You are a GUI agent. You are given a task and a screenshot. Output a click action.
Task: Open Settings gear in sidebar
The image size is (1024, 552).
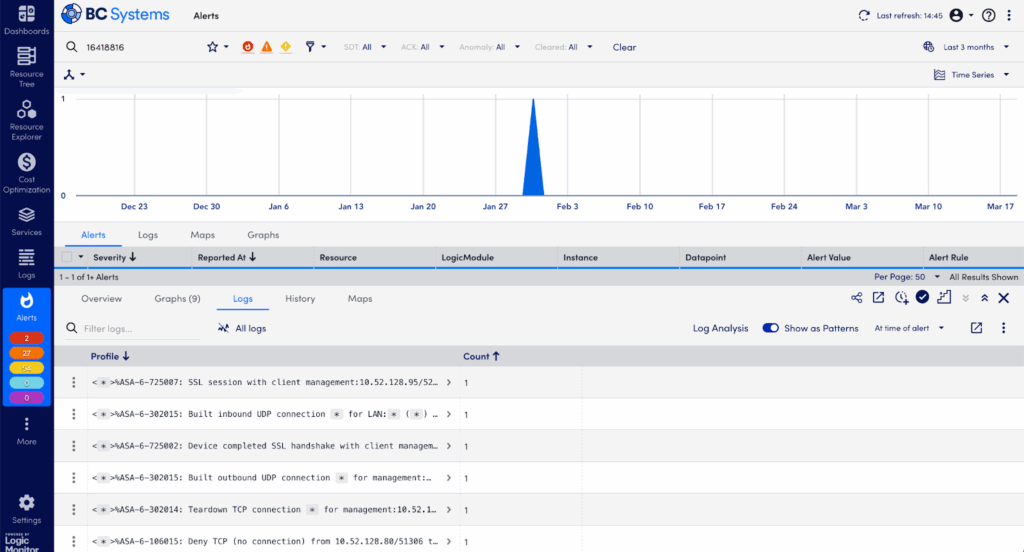point(26,509)
